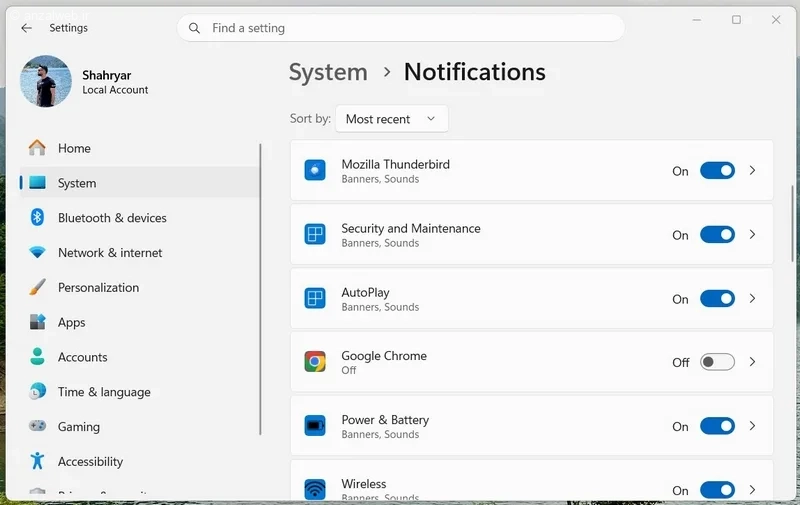Toggle Wireless notifications switch

[x=717, y=490]
